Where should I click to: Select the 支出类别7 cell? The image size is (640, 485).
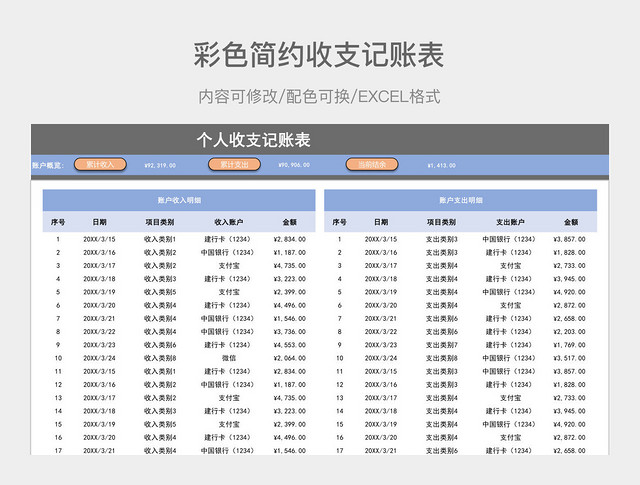[x=442, y=345]
